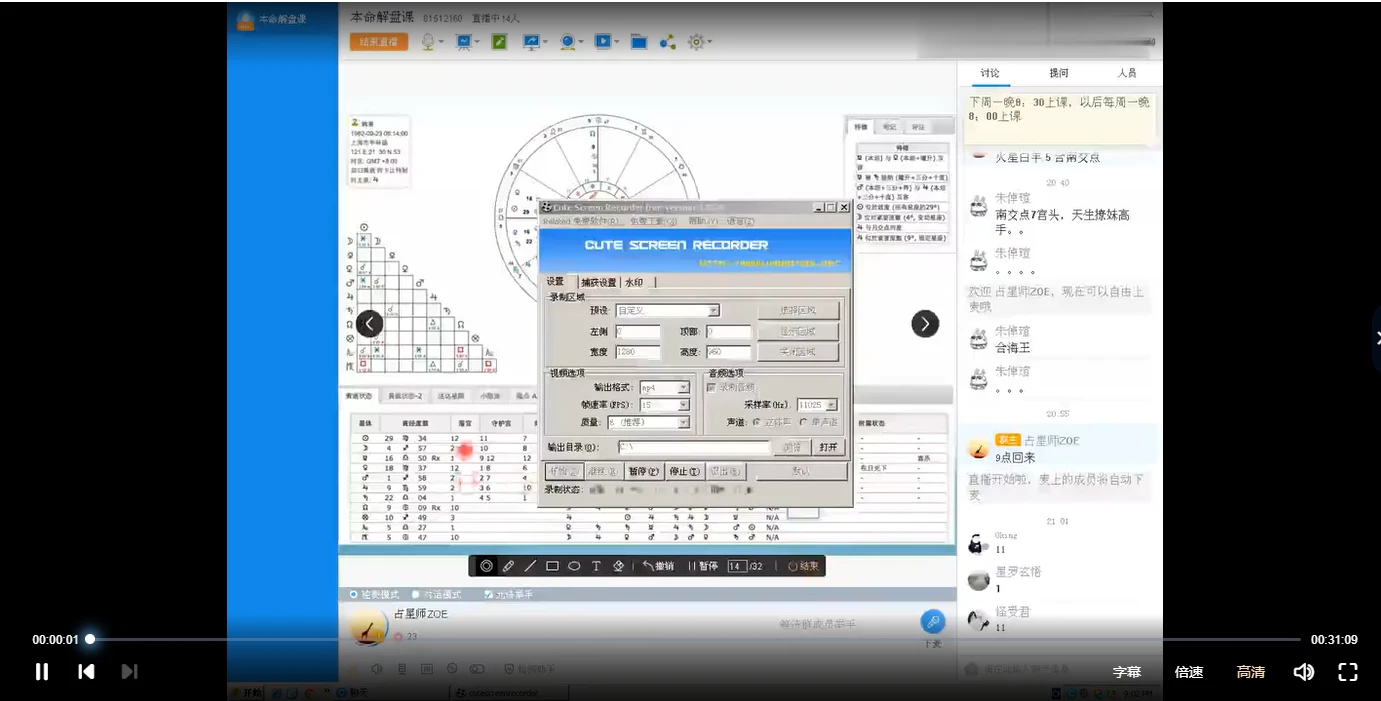The image size is (1381, 701).
Task: Open the 采样率 sample rate dropdown
Action: point(817,405)
